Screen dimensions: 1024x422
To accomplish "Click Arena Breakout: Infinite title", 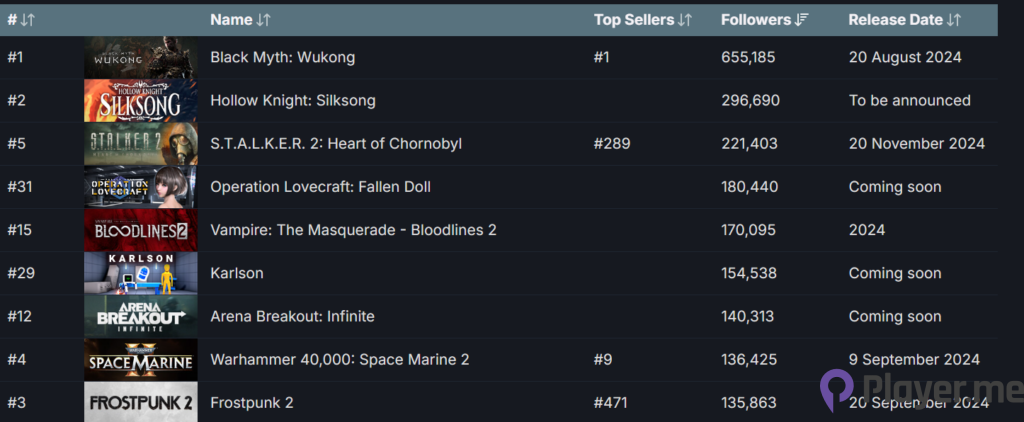I will (292, 316).
